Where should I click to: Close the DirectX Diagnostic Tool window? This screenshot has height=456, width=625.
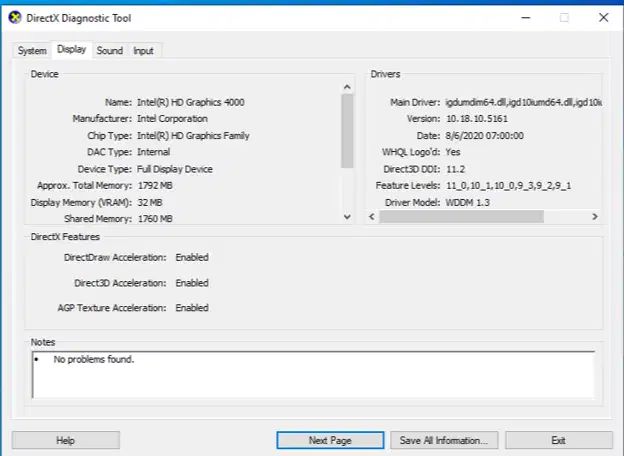click(602, 17)
